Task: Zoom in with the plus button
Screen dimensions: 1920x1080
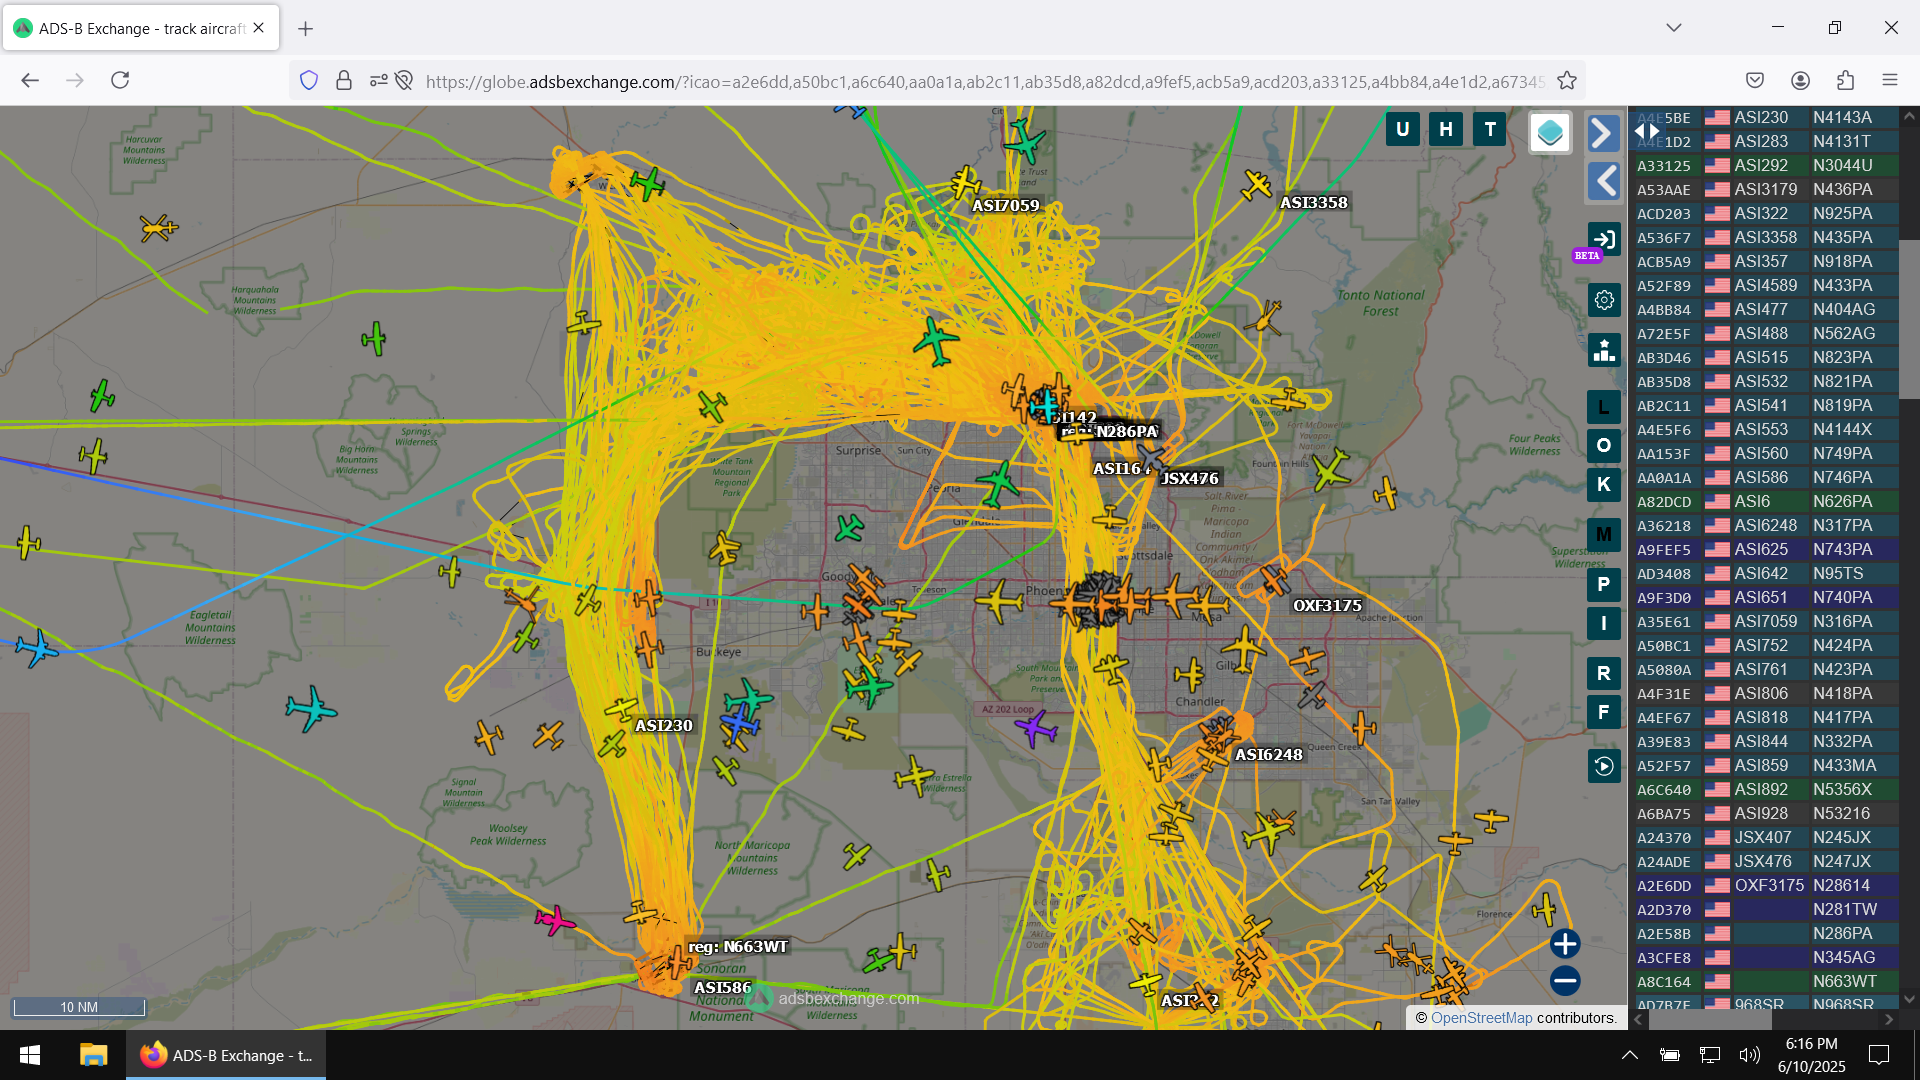Action: coord(1565,943)
